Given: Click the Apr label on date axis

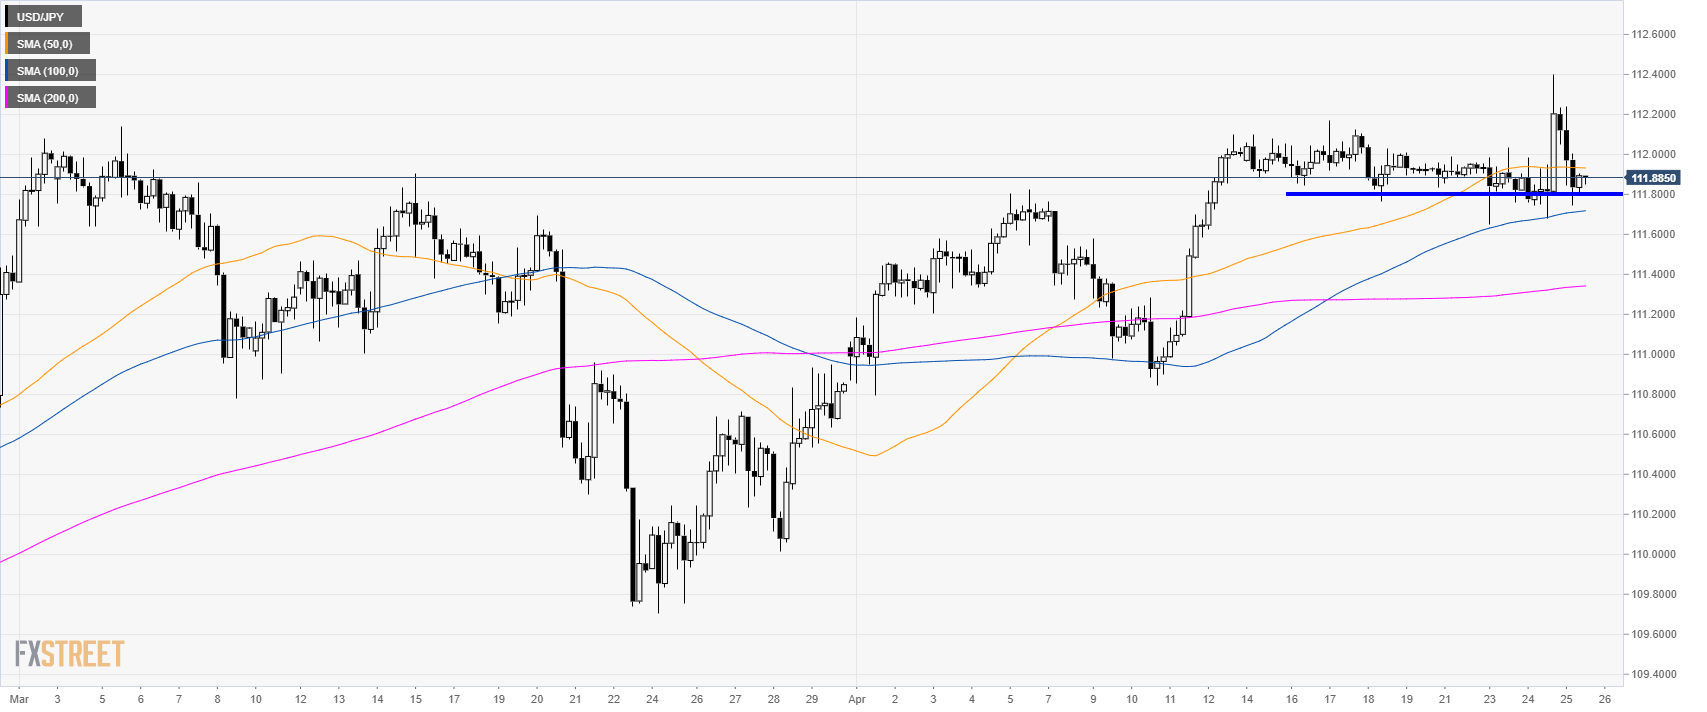Looking at the screenshot, I should 855,699.
